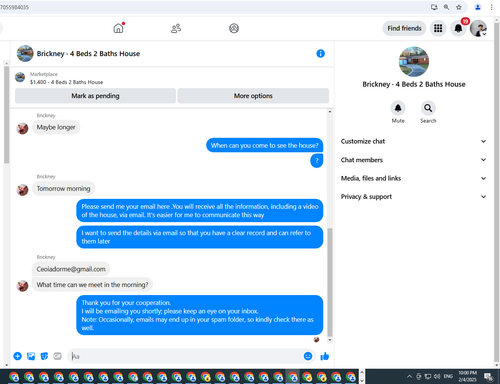500x384 pixels.
Task: Click the chat messages scrollbar
Action: pyautogui.click(x=330, y=282)
